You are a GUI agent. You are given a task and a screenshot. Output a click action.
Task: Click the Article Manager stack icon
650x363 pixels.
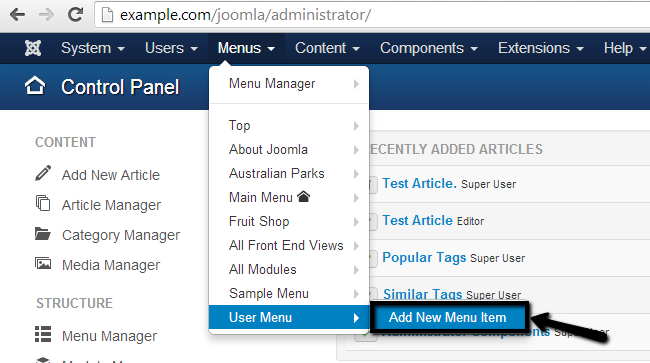tap(43, 203)
